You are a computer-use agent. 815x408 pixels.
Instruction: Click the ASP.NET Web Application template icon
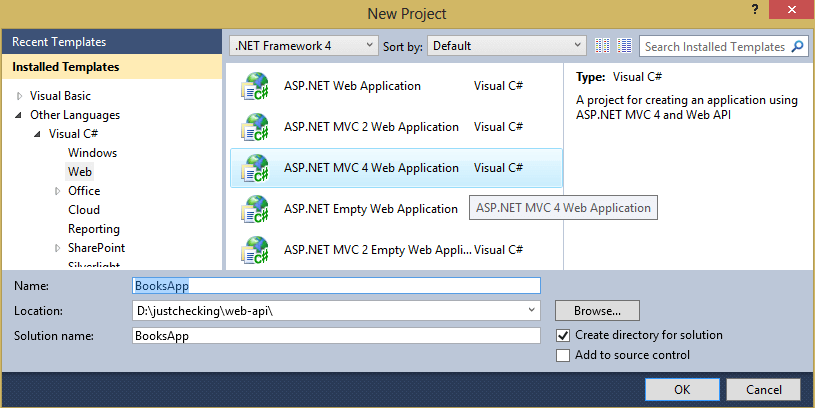click(255, 87)
